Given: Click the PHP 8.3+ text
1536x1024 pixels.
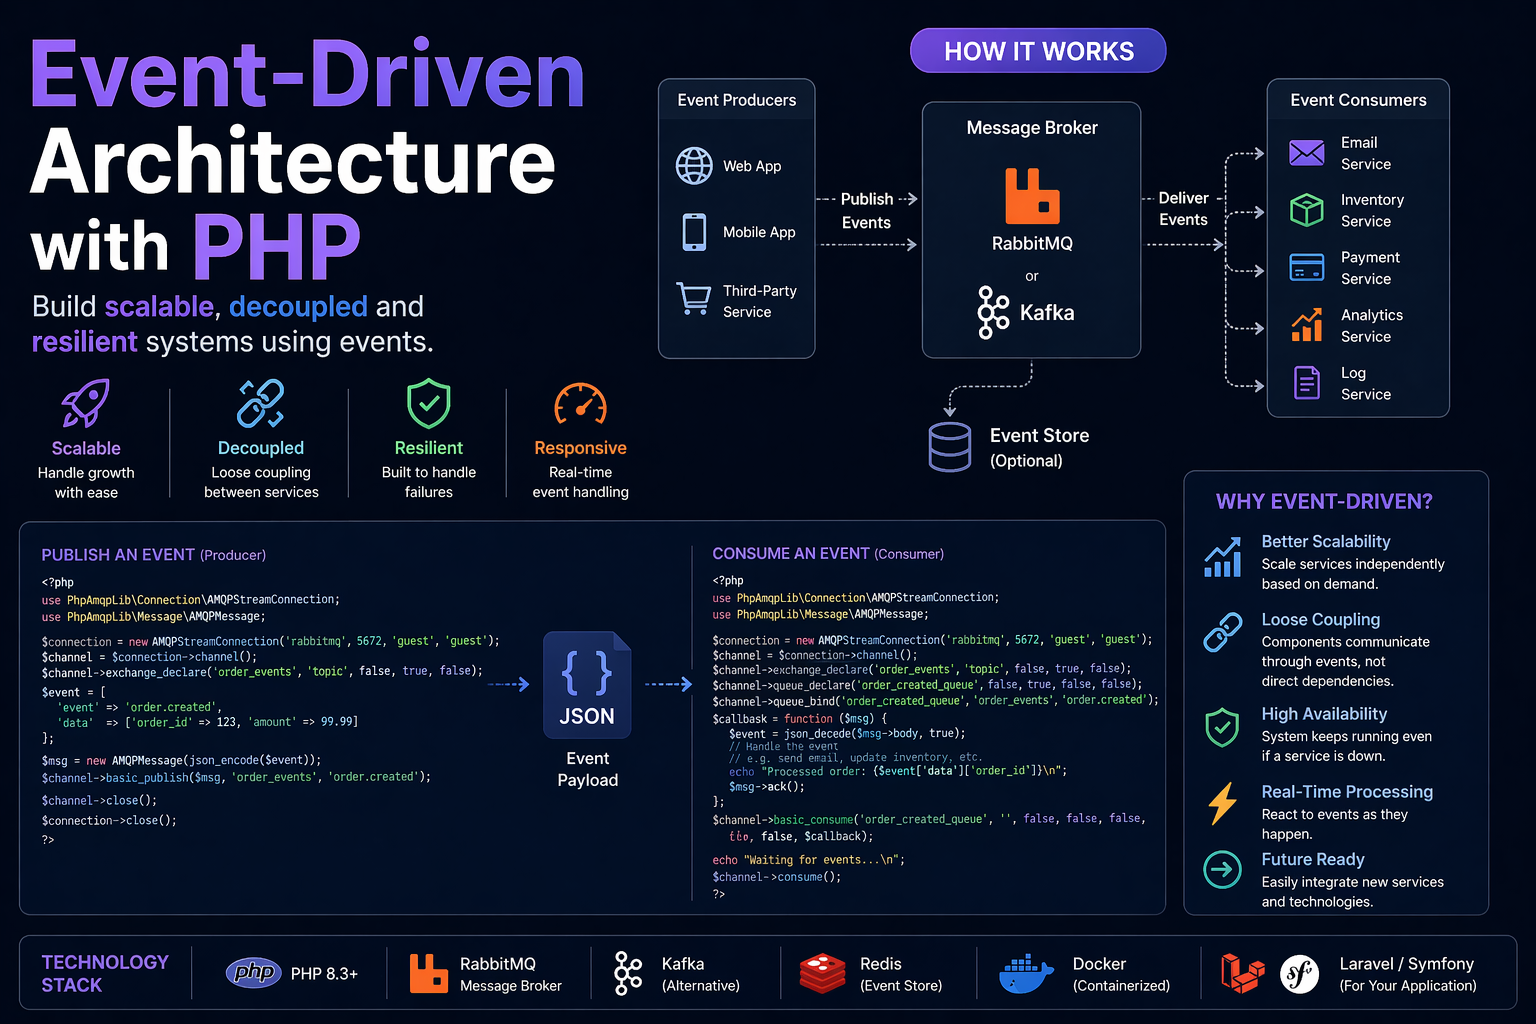Looking at the screenshot, I should pos(324,974).
